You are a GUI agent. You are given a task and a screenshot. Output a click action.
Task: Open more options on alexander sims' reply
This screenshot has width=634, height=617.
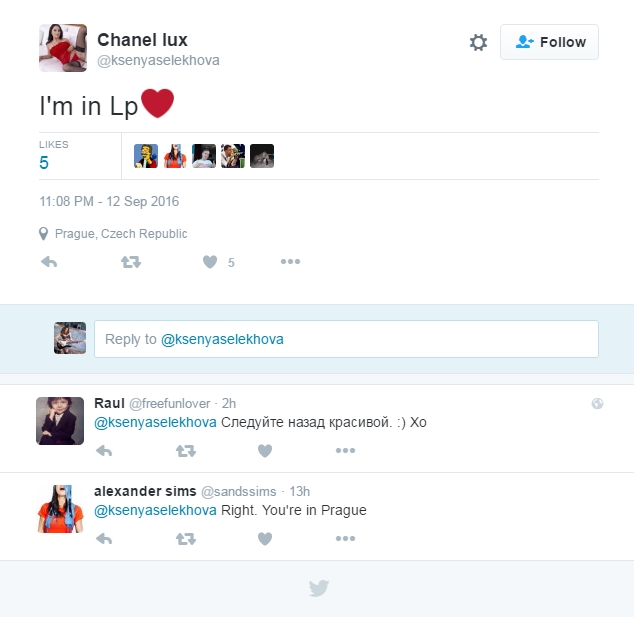(345, 539)
